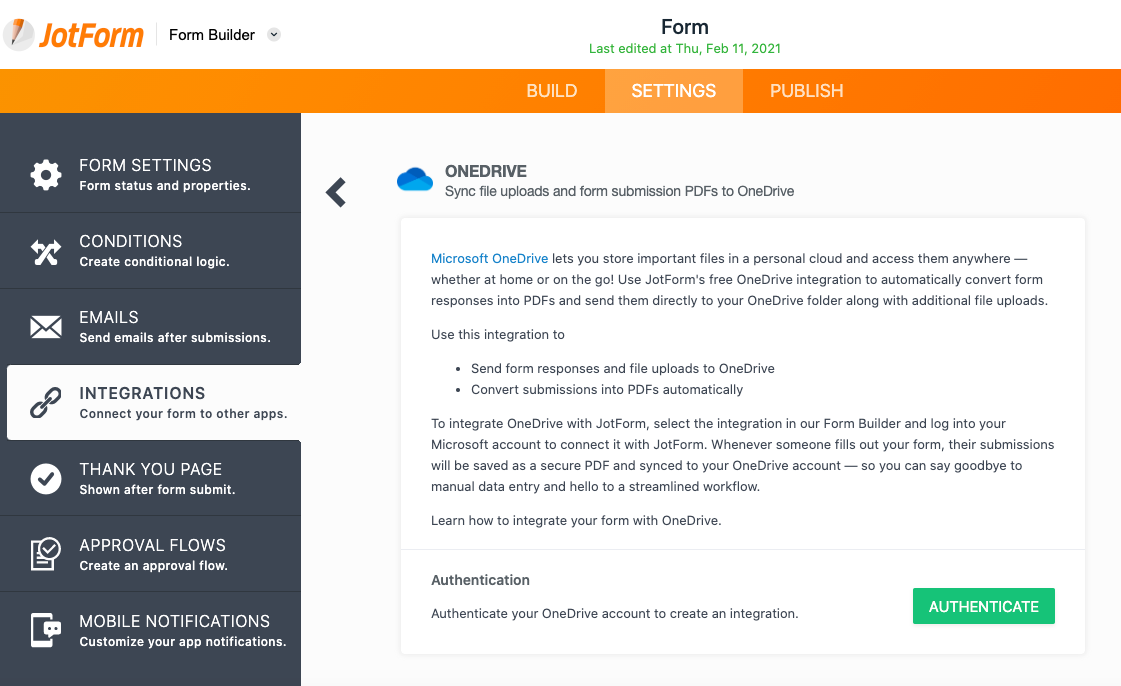Screen dimensions: 1121x686
Task: Switch to the SETTINGS tab
Action: [x=673, y=91]
